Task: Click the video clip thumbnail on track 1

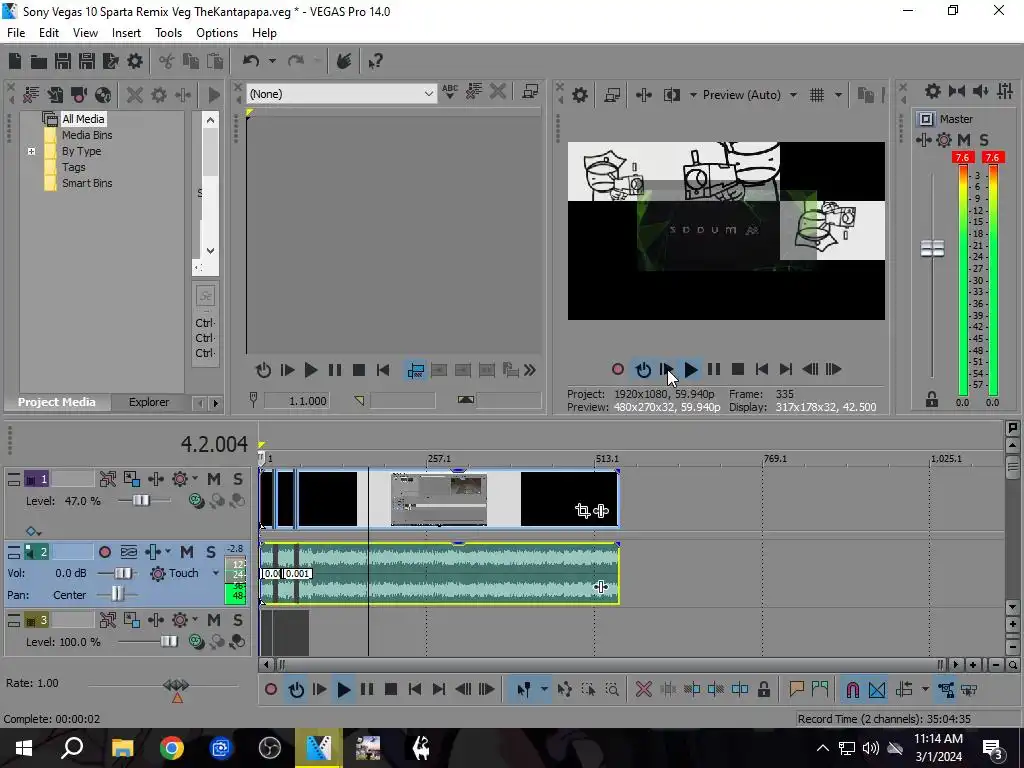Action: [x=439, y=499]
